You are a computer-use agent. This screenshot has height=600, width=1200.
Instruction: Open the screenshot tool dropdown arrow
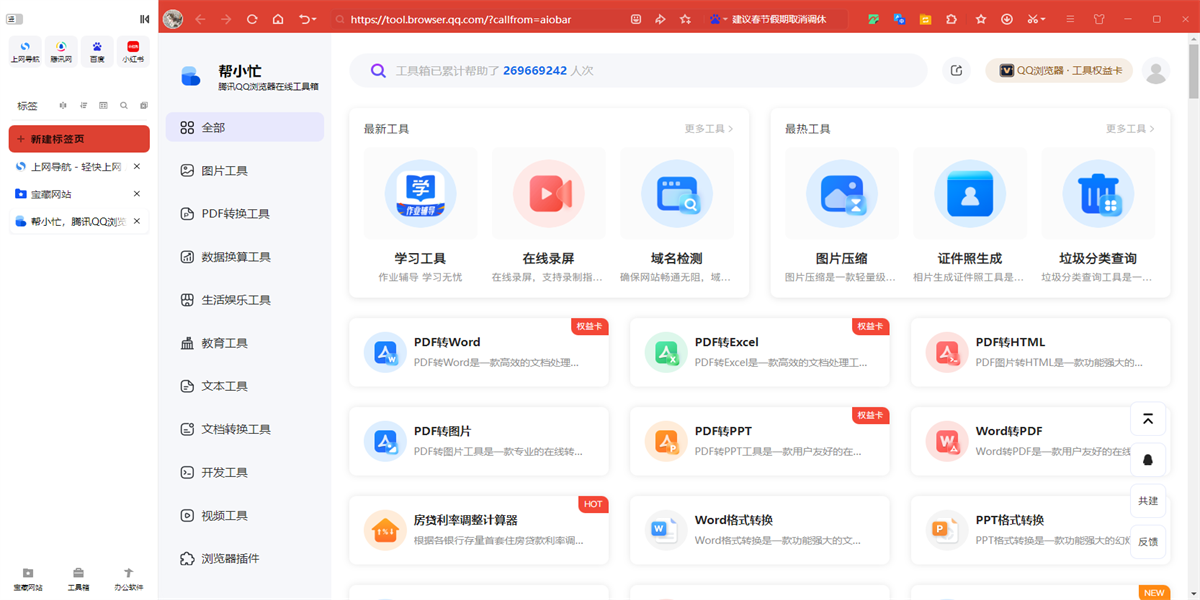click(x=1043, y=19)
